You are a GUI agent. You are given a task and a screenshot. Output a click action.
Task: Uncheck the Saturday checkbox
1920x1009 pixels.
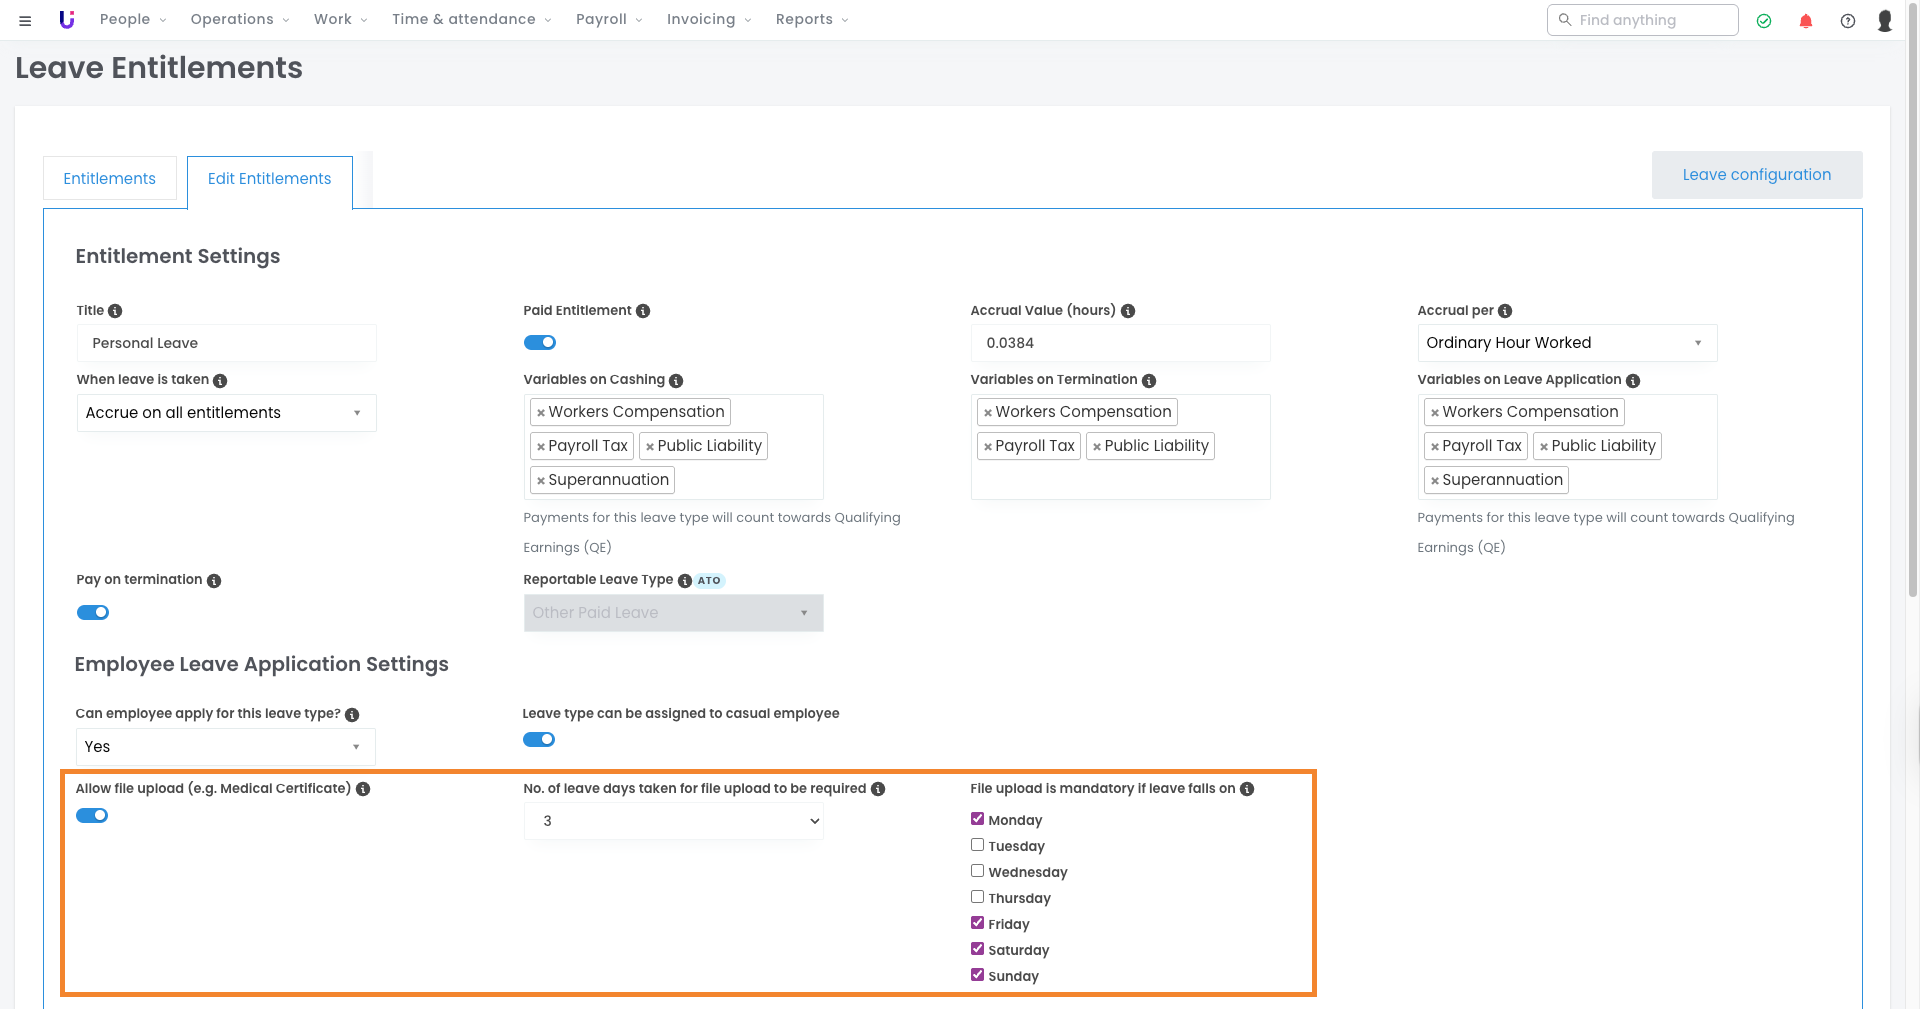(977, 949)
